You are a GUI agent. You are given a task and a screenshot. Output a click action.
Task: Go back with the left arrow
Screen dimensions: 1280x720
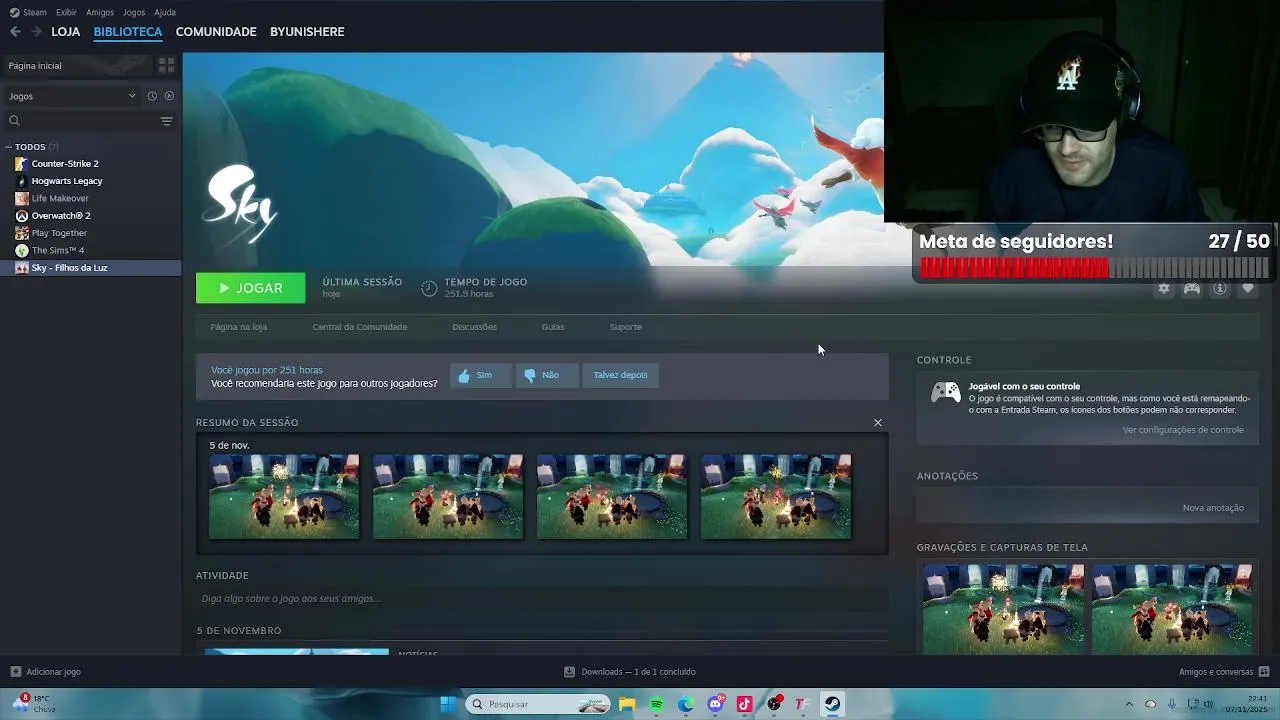15,32
